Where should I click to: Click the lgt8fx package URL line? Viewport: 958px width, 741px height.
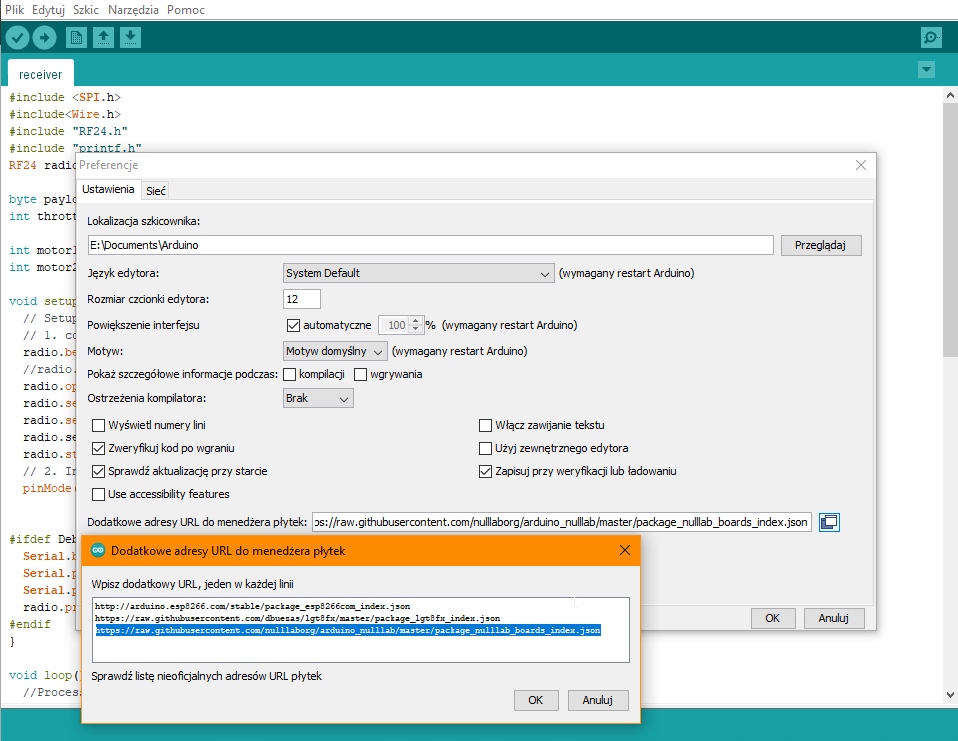(x=297, y=618)
